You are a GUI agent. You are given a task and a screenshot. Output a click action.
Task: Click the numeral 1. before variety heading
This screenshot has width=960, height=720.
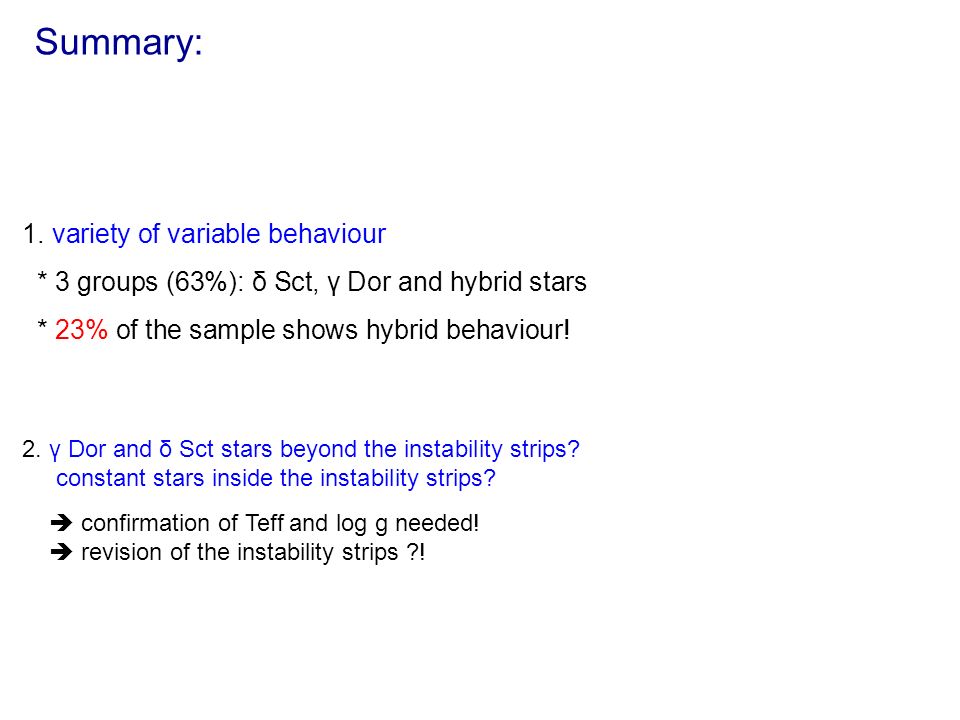[32, 234]
